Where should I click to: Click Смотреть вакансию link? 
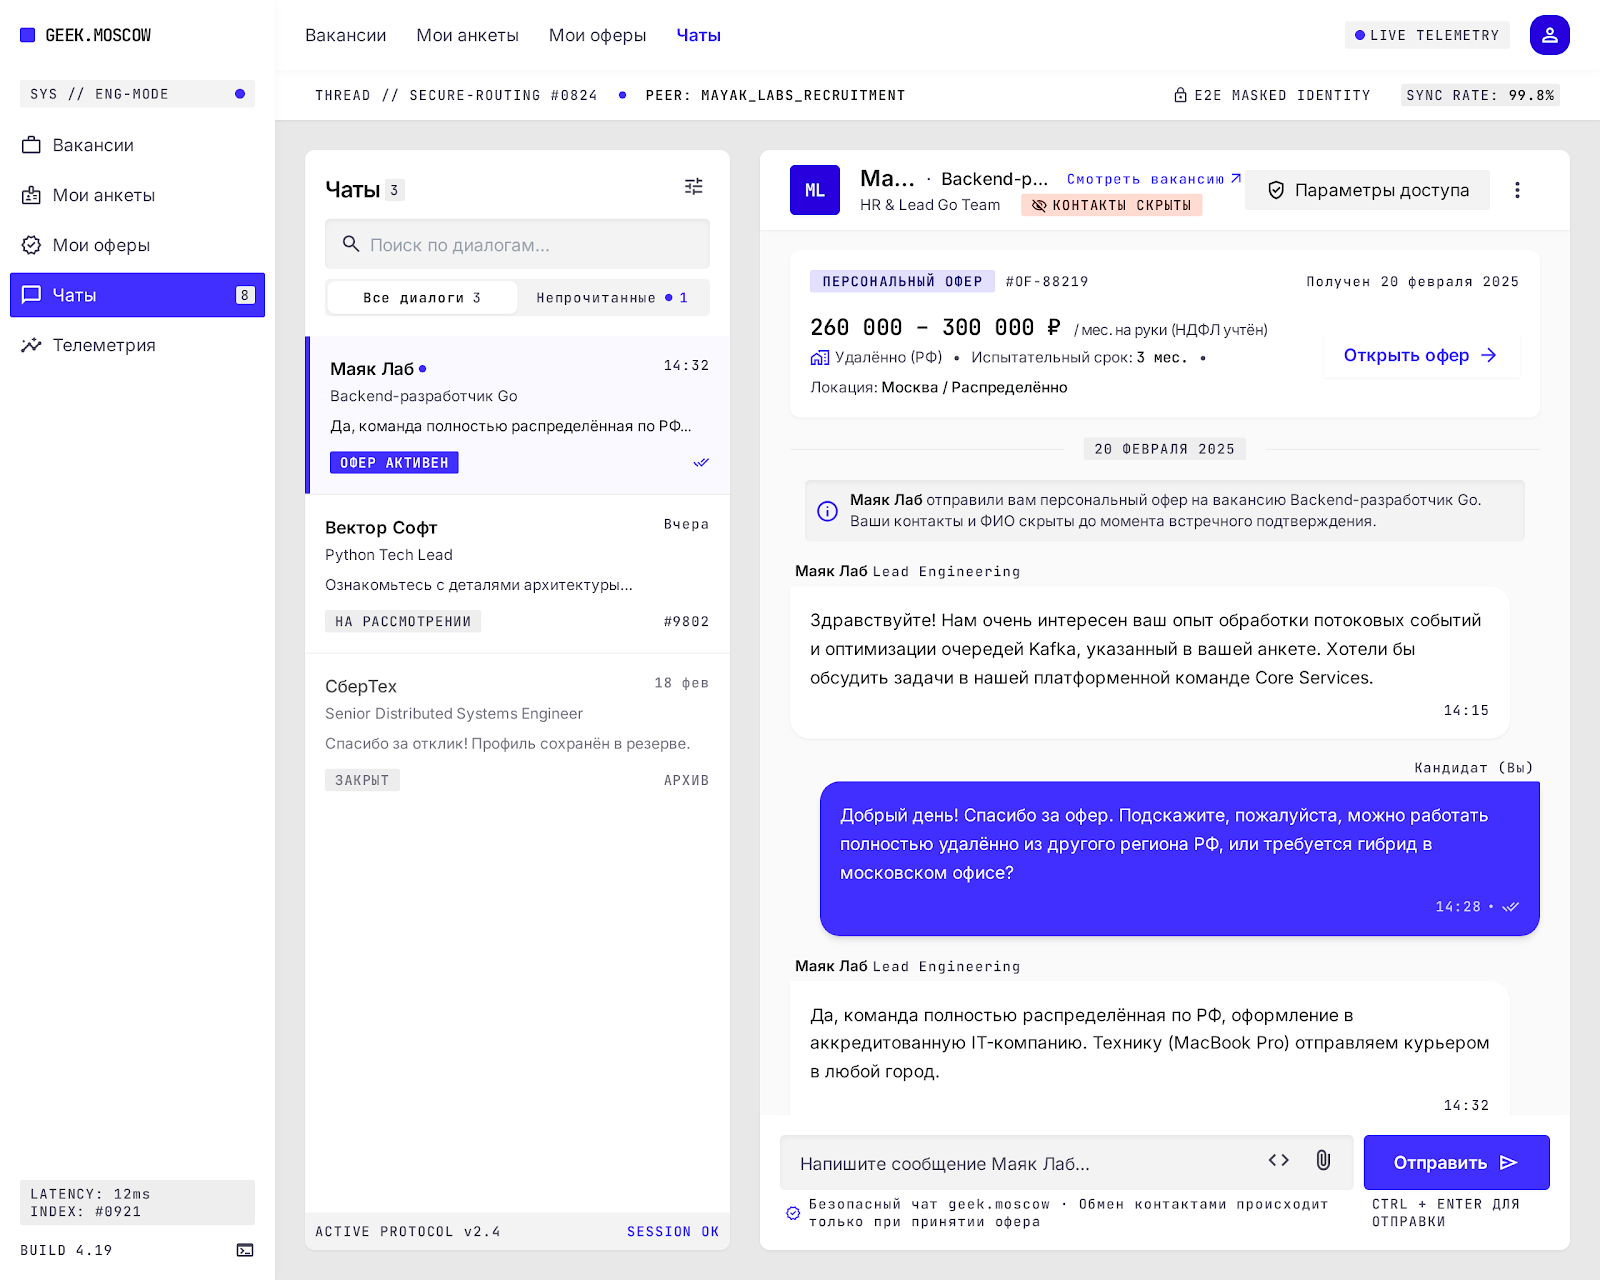[1154, 179]
